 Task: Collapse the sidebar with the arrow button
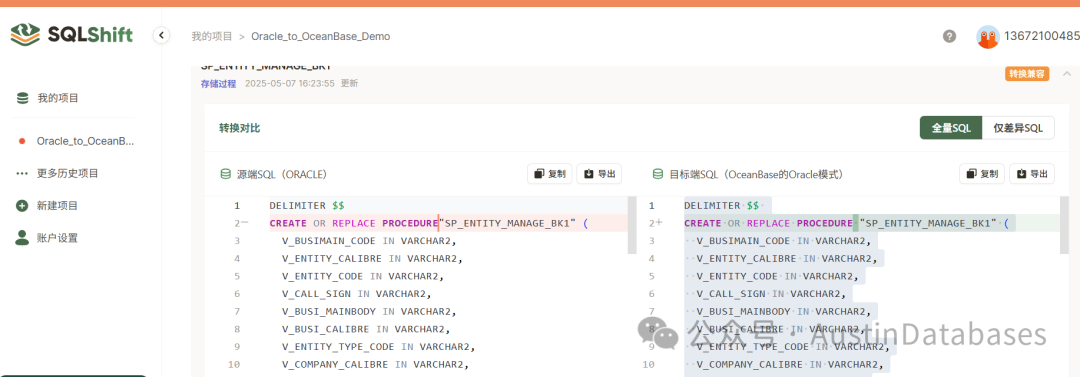click(161, 34)
